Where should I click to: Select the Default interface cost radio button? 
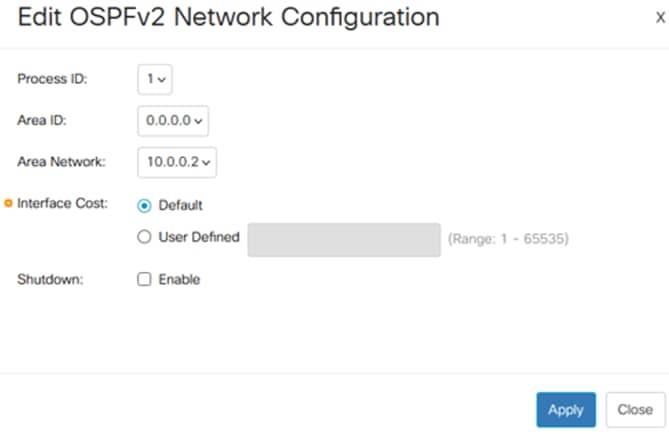(145, 205)
